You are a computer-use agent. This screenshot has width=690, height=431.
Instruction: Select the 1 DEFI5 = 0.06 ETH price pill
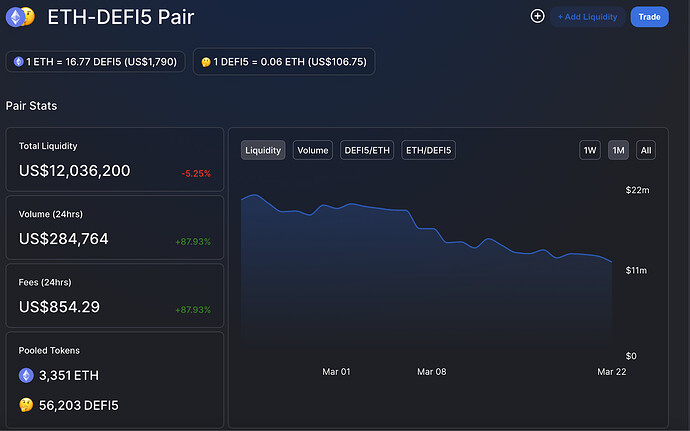tap(284, 62)
